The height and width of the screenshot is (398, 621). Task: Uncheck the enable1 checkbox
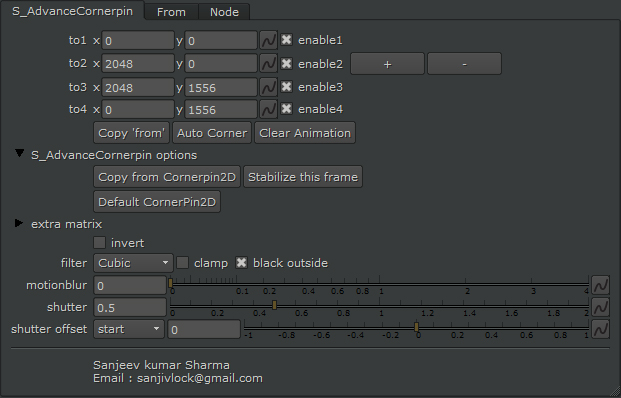pos(286,40)
